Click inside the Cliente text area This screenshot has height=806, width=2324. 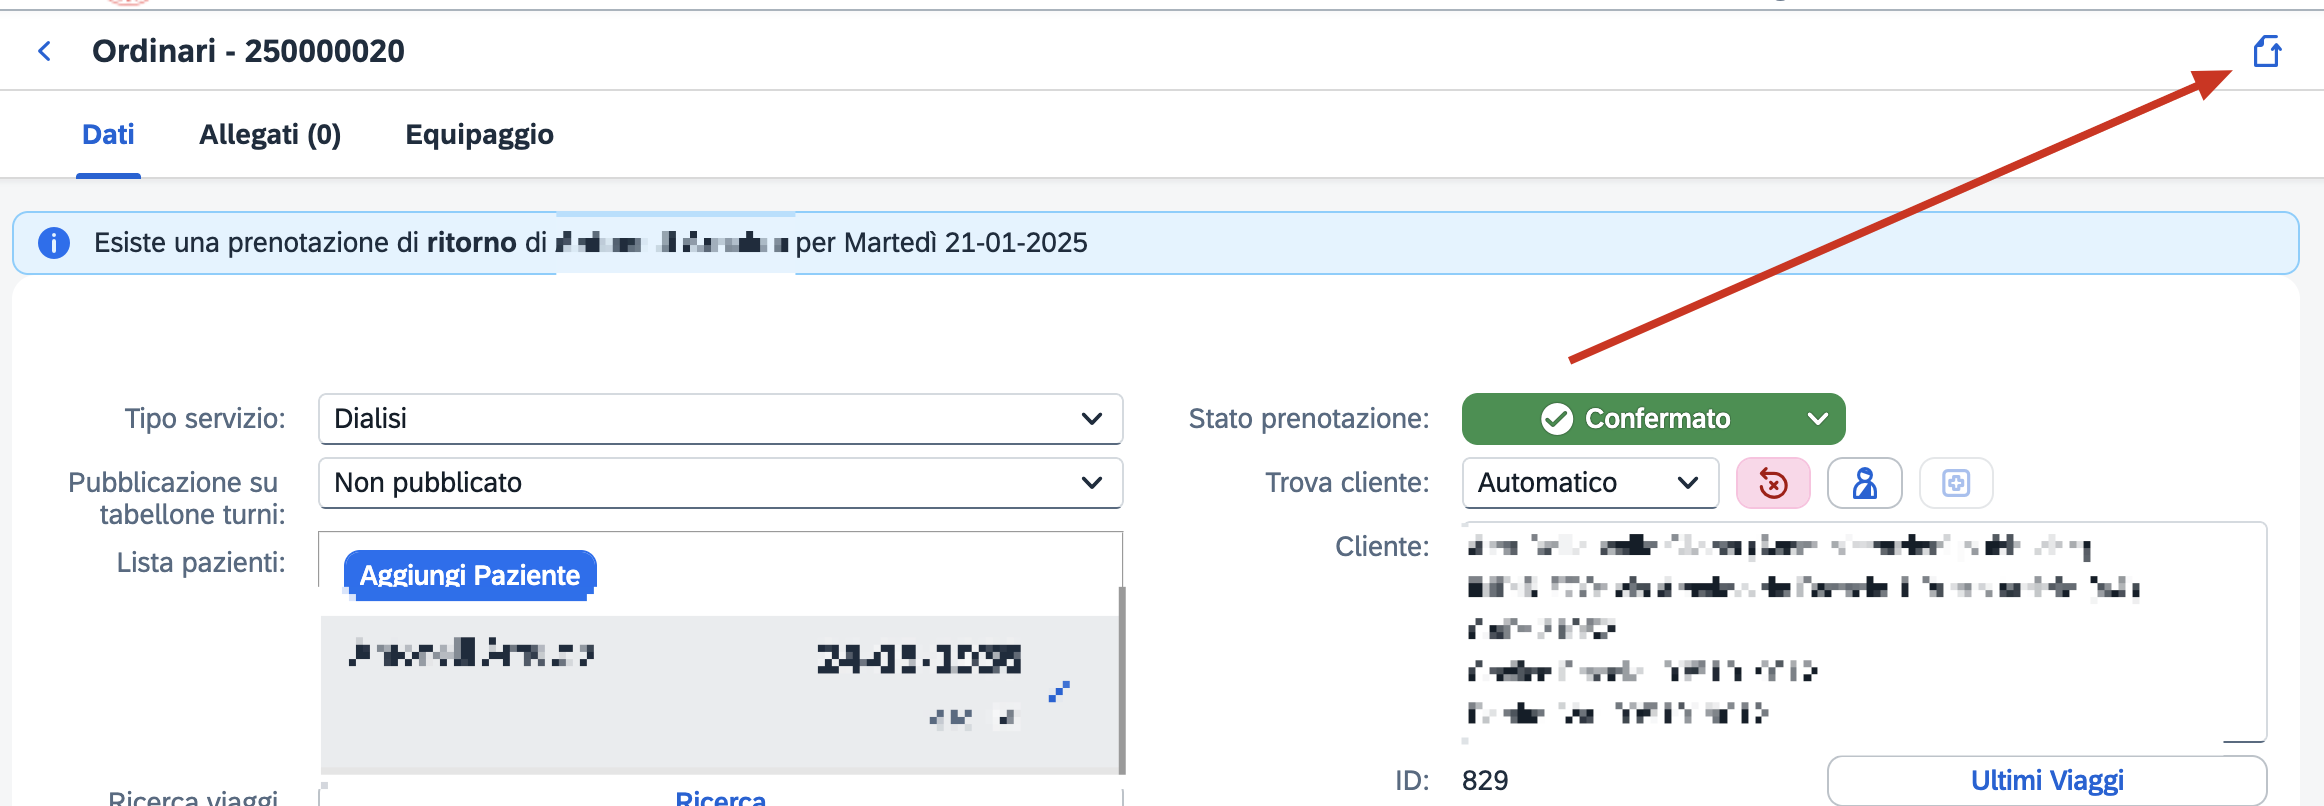point(1864,632)
